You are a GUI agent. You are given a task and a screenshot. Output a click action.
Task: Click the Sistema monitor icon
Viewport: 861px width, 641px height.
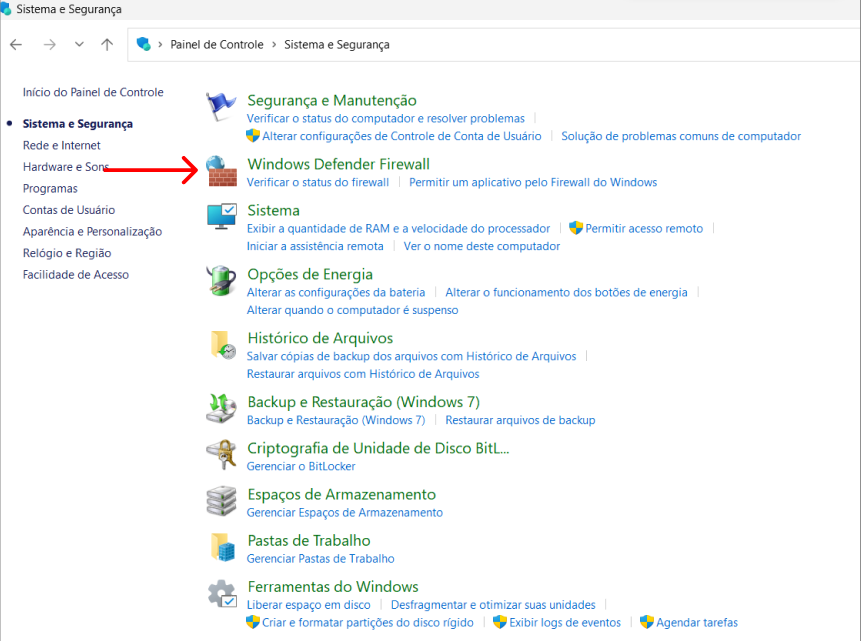pyautogui.click(x=222, y=218)
